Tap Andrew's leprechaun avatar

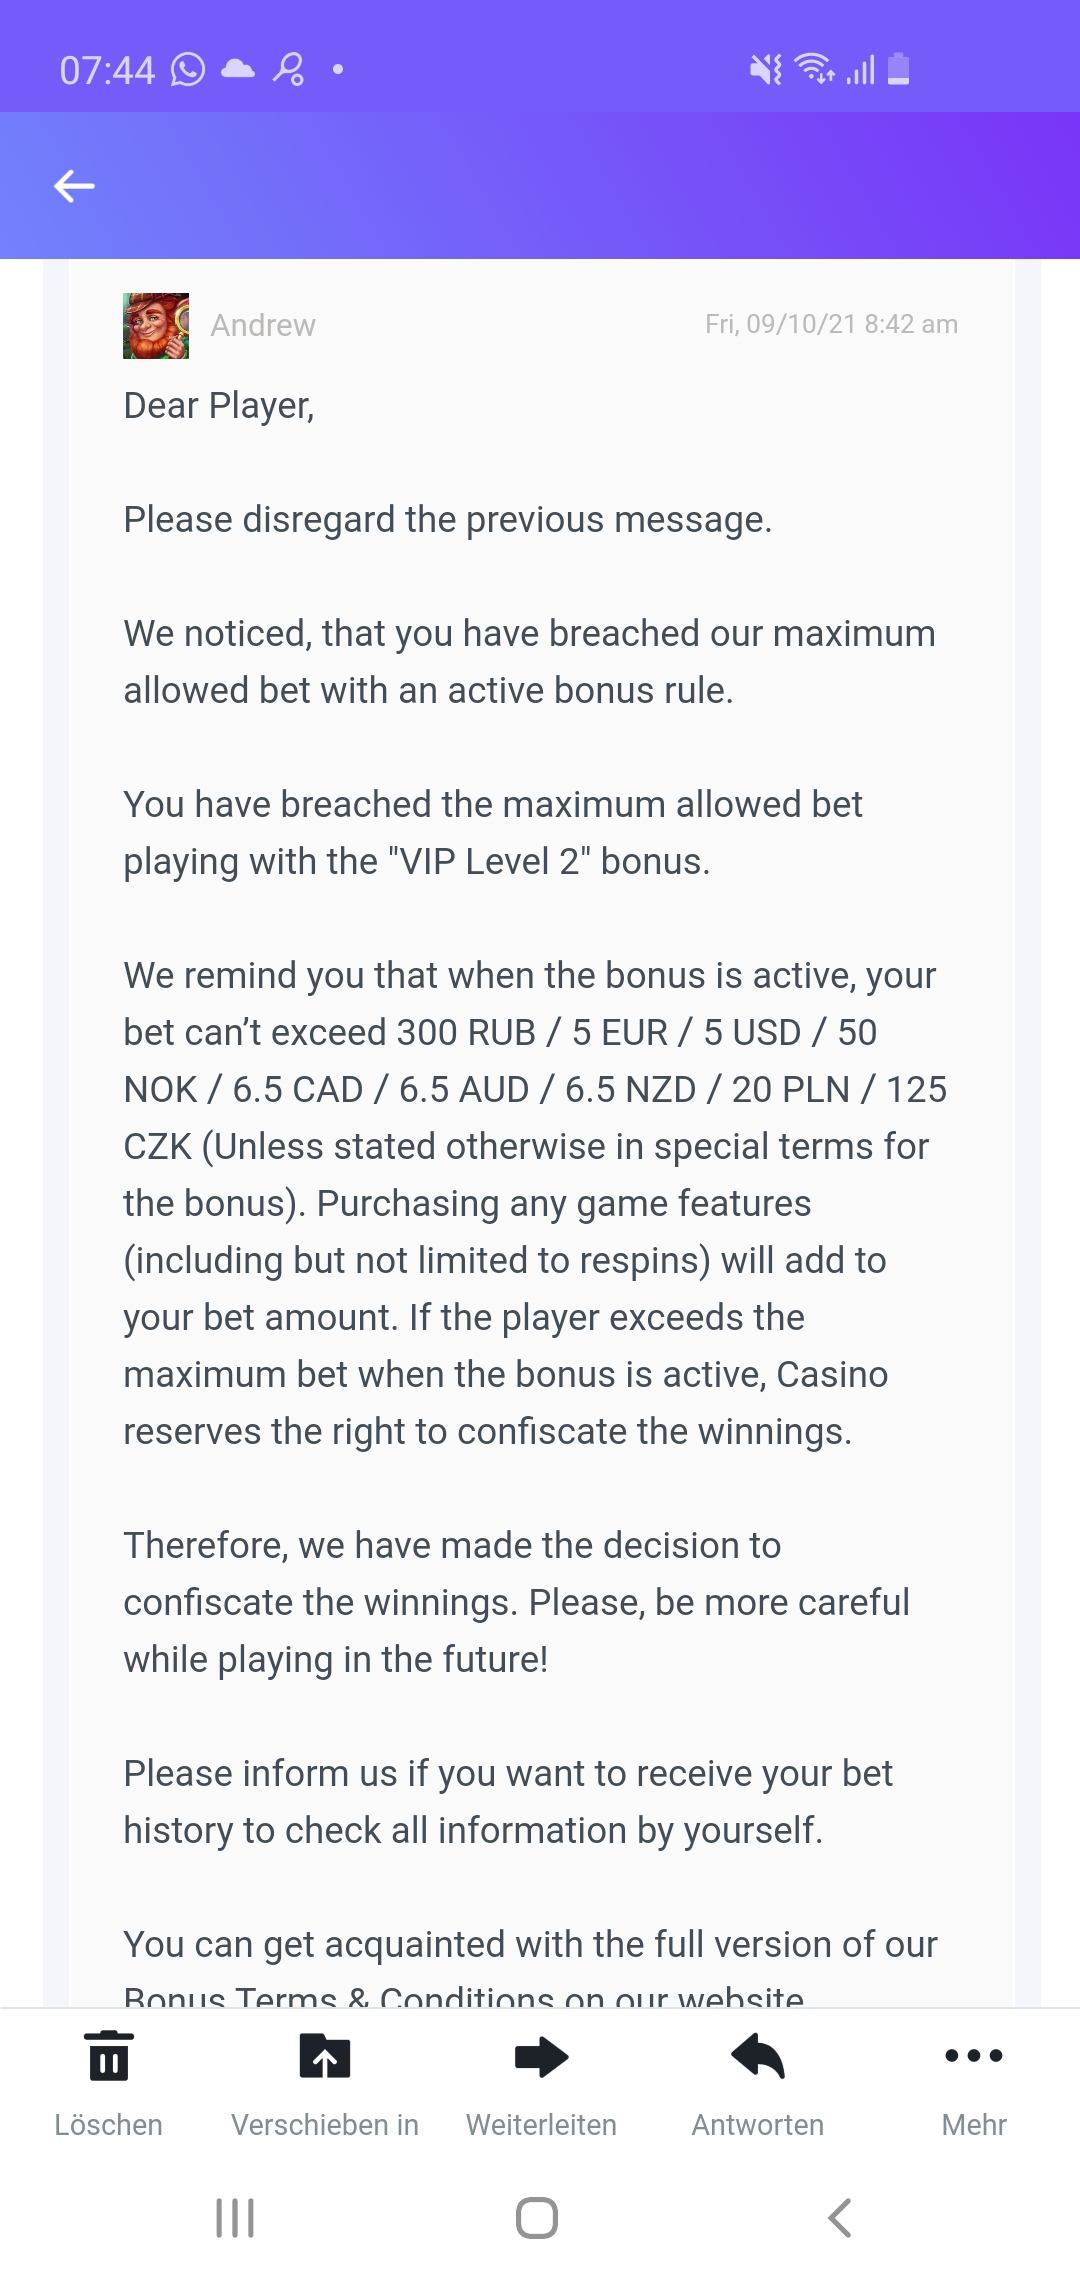pyautogui.click(x=156, y=326)
